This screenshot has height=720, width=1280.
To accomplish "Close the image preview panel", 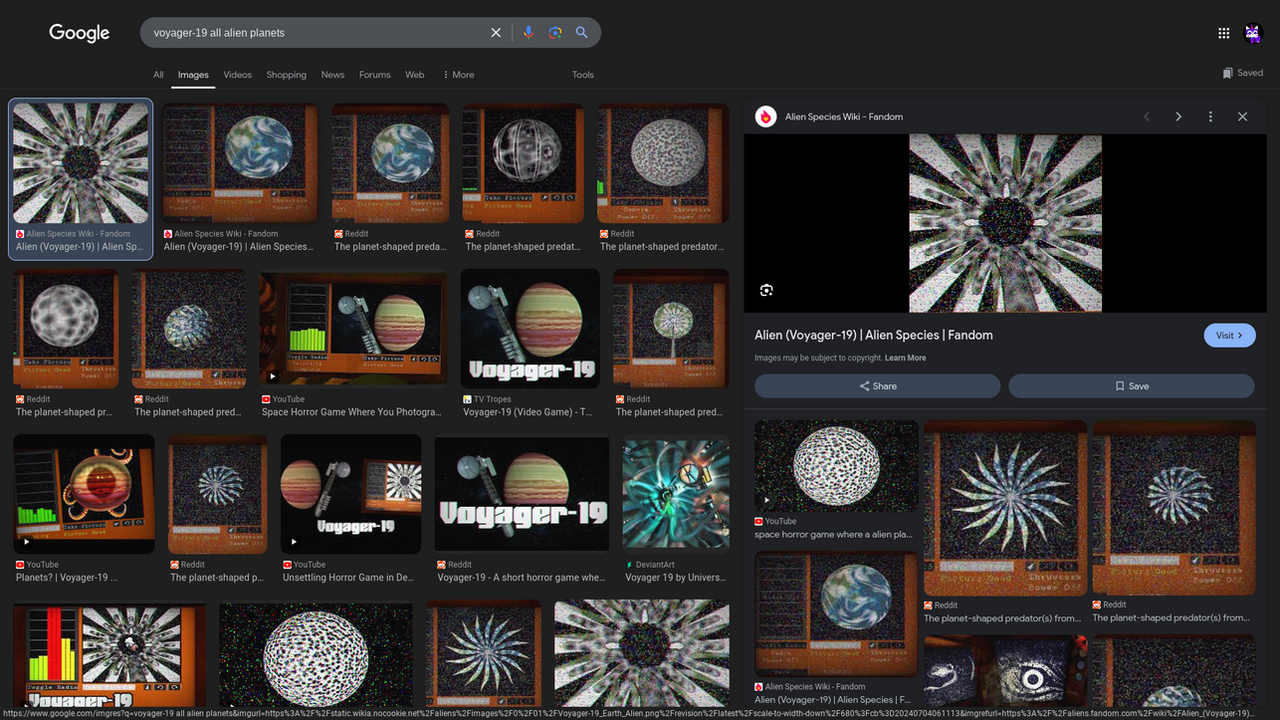I will (1243, 117).
